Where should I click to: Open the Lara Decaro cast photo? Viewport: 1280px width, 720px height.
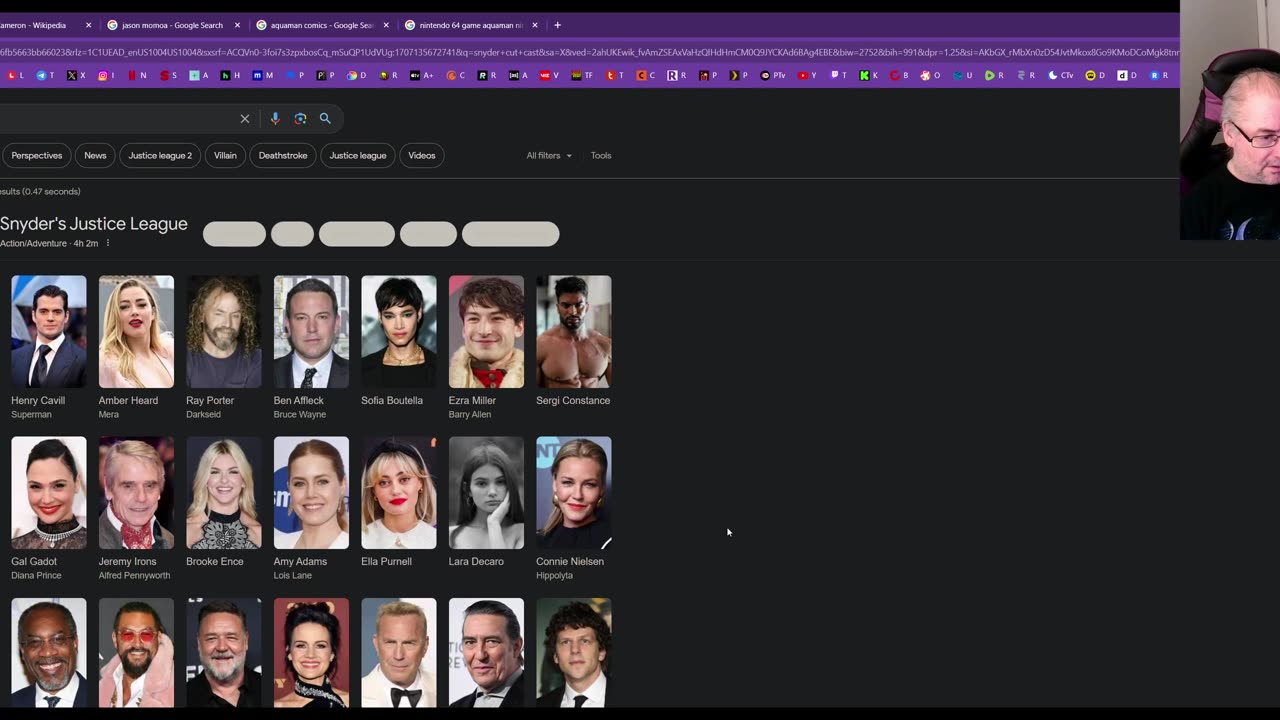point(486,493)
